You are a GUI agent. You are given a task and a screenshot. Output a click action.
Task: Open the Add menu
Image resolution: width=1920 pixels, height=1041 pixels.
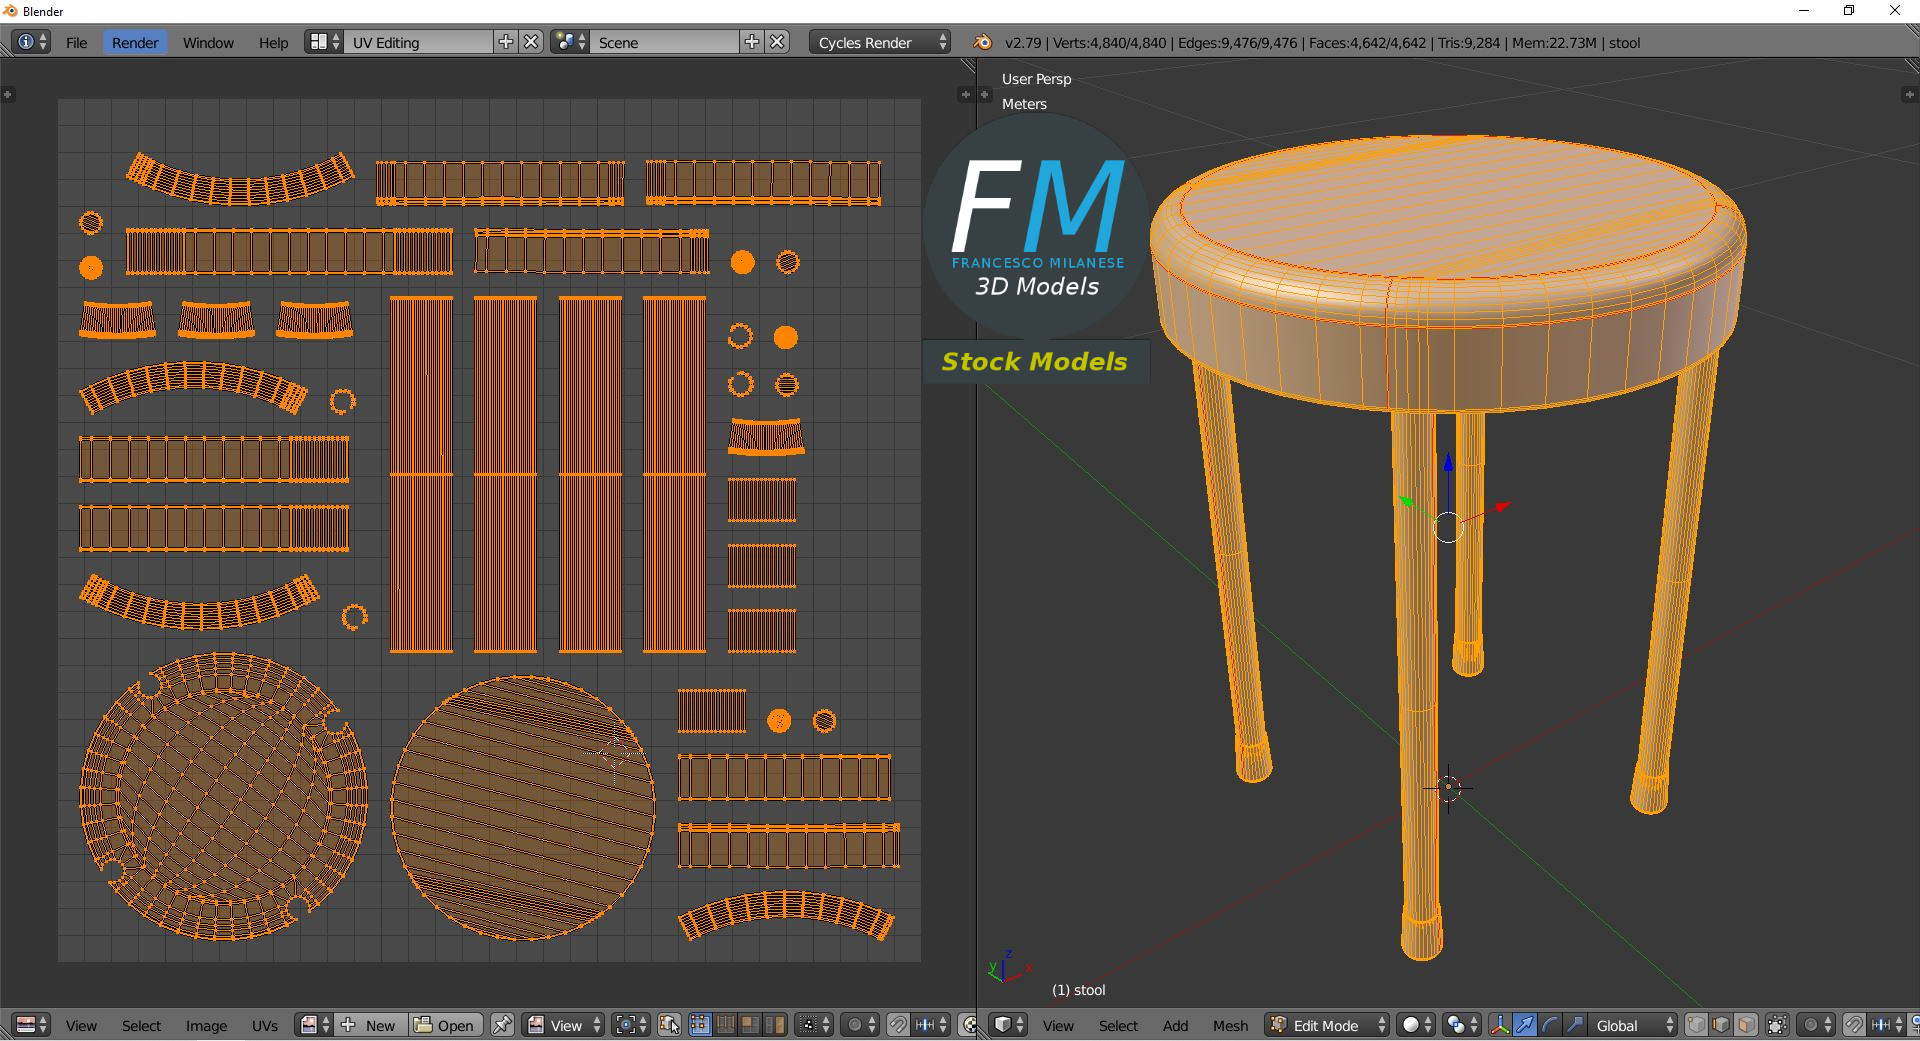[1175, 1026]
